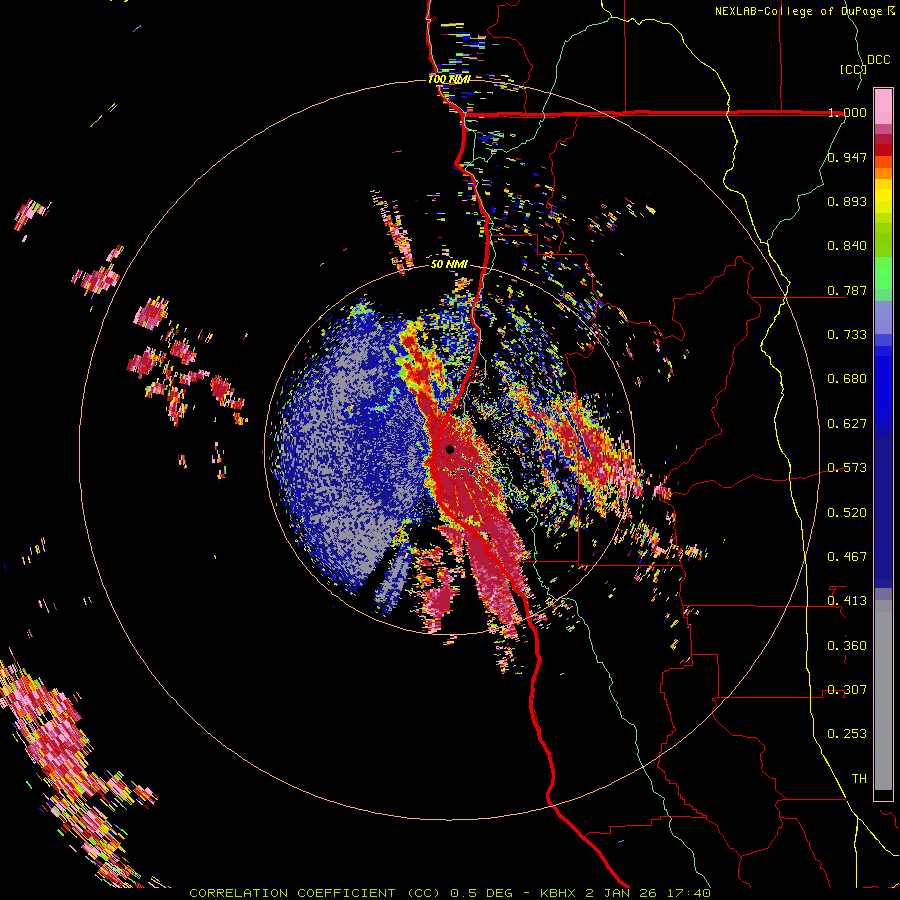Select the 0.307 legend value

(x=847, y=690)
